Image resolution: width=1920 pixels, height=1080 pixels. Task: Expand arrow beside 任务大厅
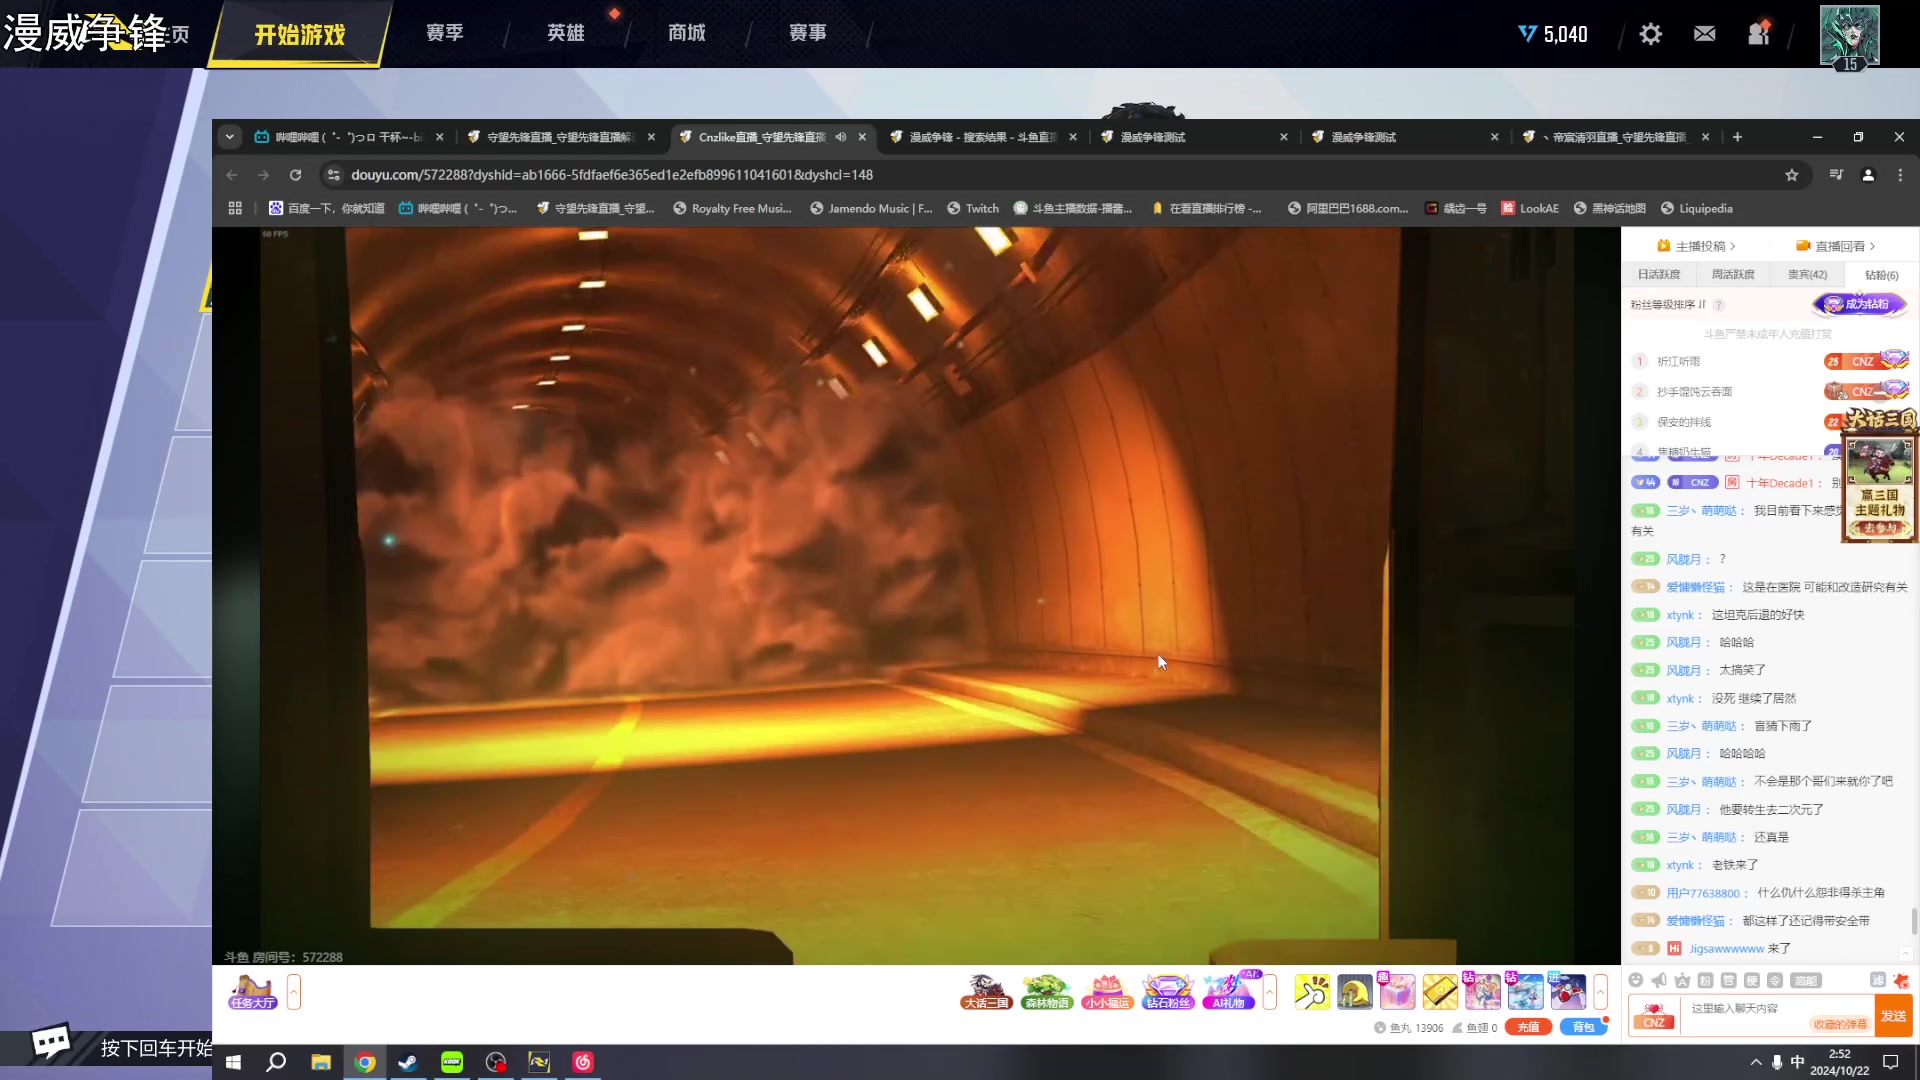(x=294, y=992)
